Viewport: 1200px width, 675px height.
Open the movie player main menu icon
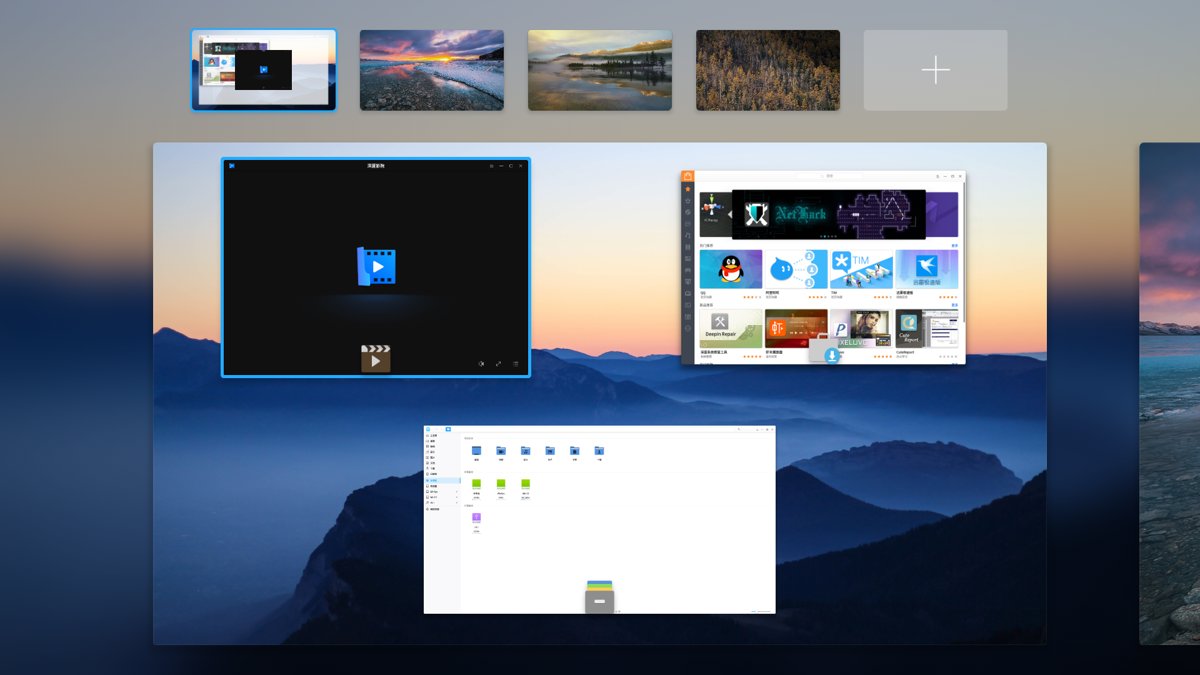click(492, 166)
